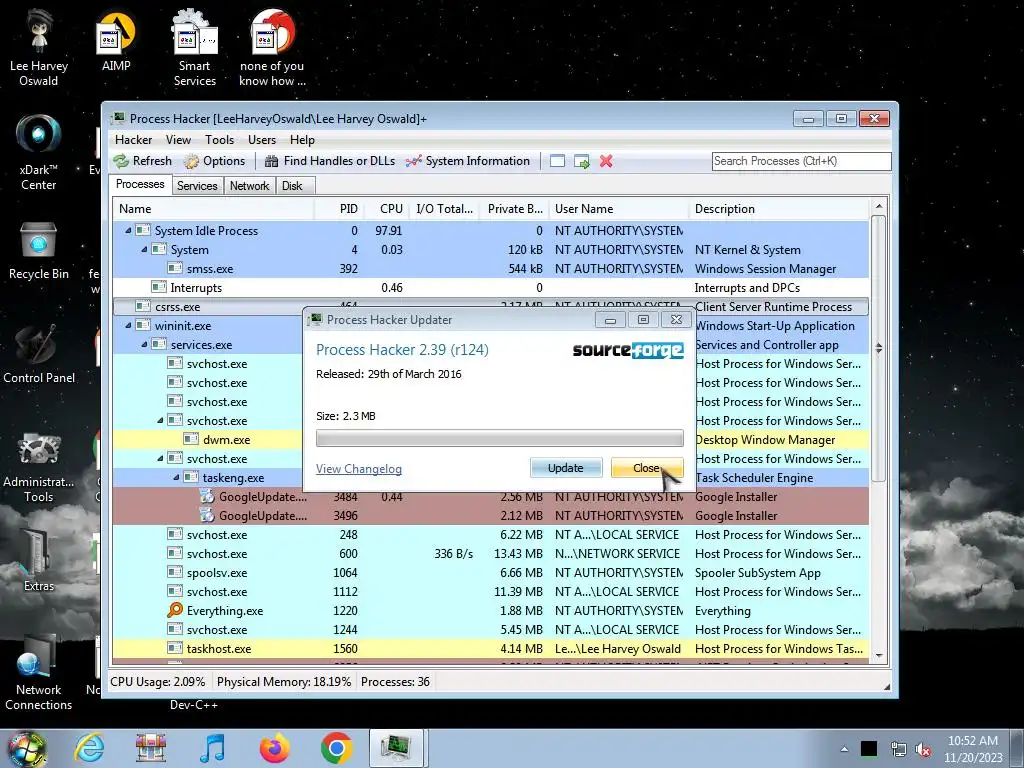1024x768 pixels.
Task: Collapse the wininit.exe tree node
Action: 129,325
